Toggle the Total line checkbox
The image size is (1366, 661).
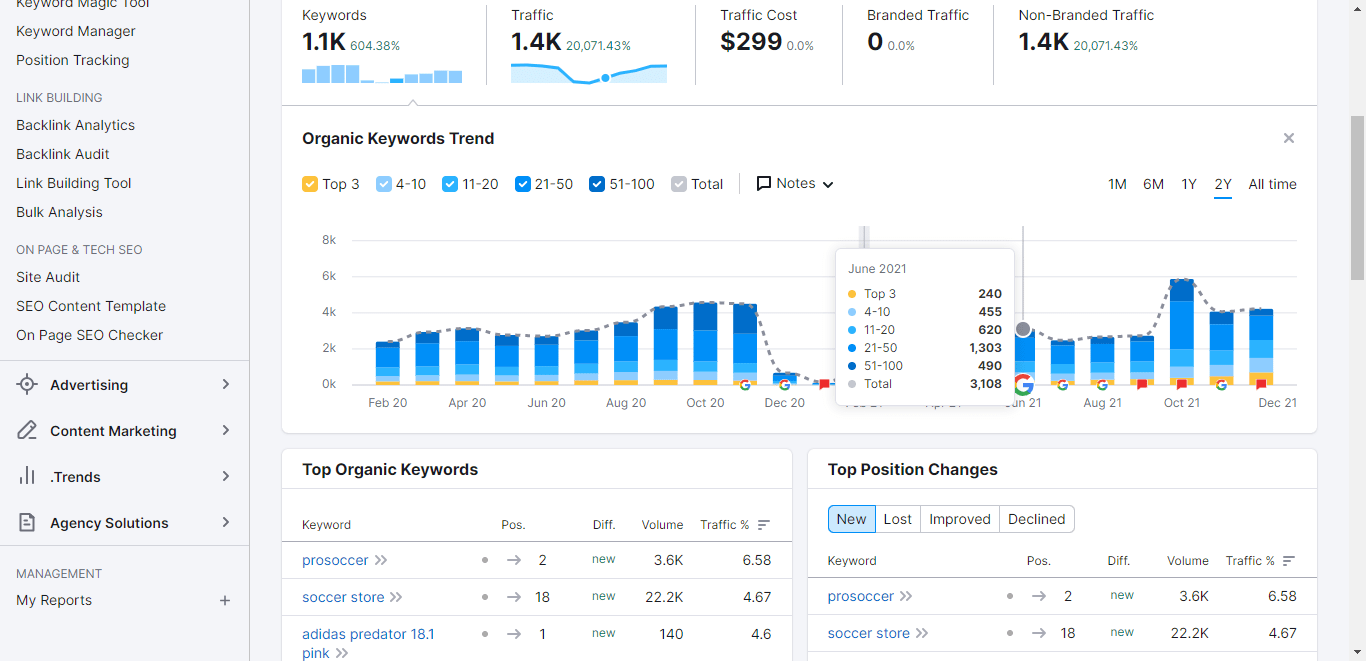tap(679, 184)
